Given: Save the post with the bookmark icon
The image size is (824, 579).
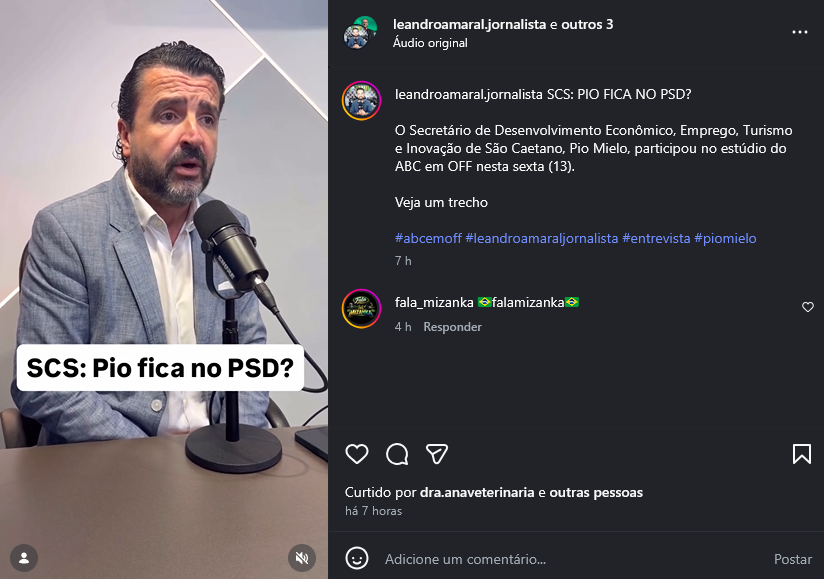Looking at the screenshot, I should click(x=802, y=454).
